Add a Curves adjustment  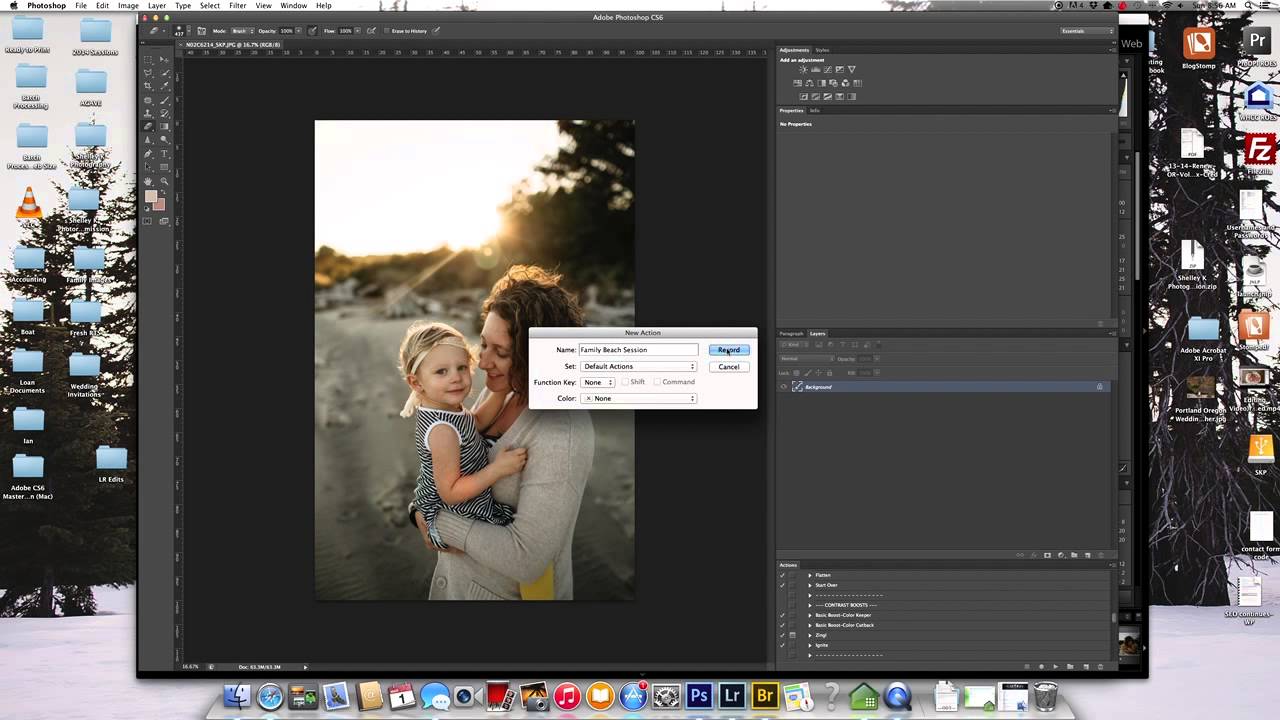coord(828,69)
